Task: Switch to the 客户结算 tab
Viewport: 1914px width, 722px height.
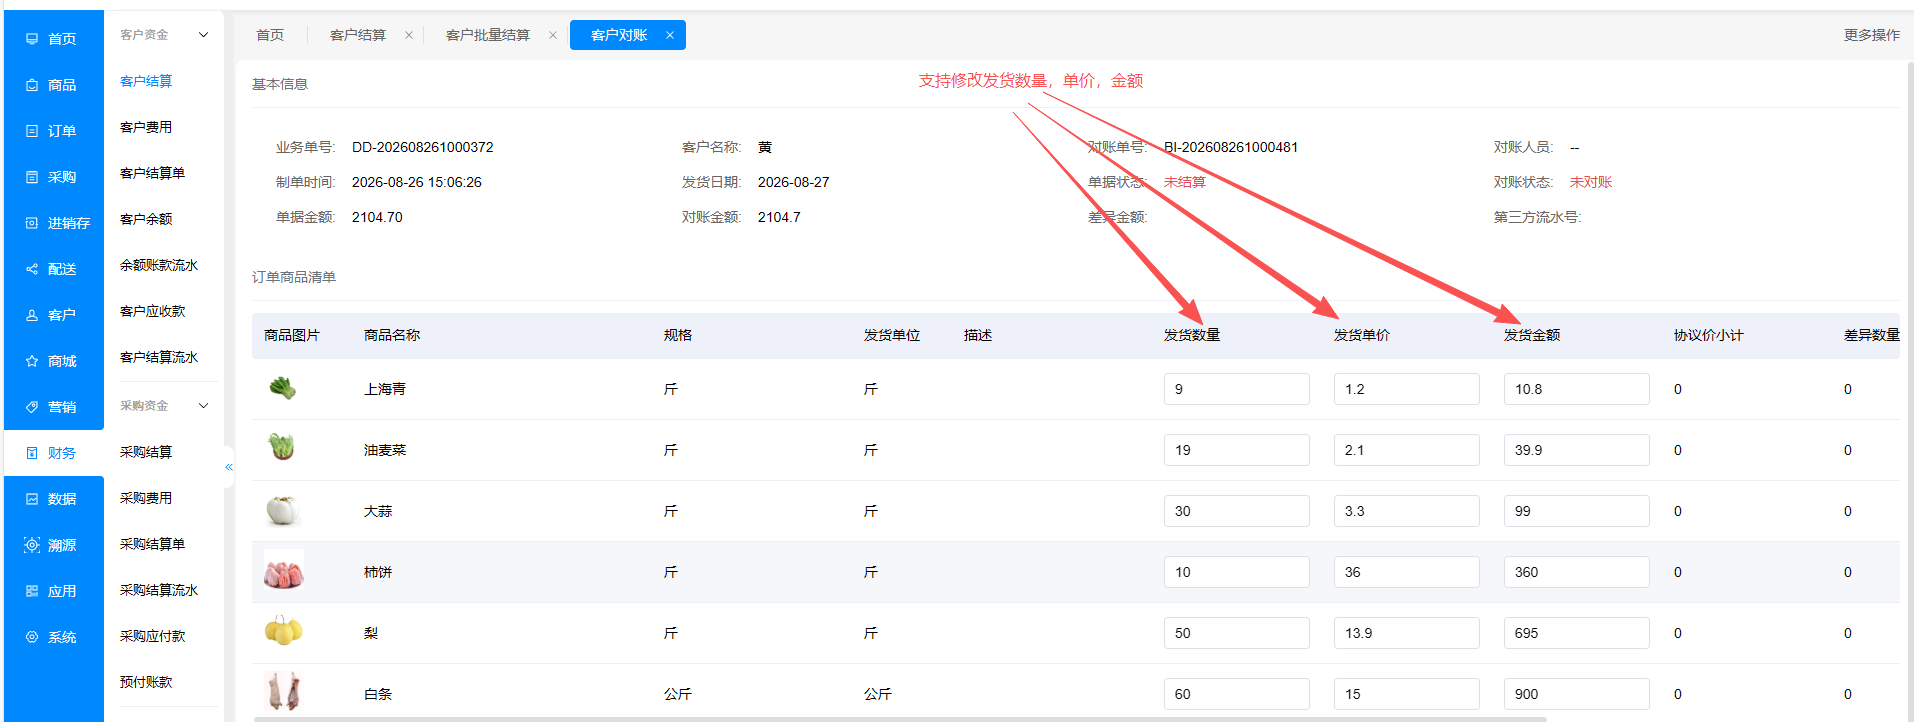Action: [358, 35]
